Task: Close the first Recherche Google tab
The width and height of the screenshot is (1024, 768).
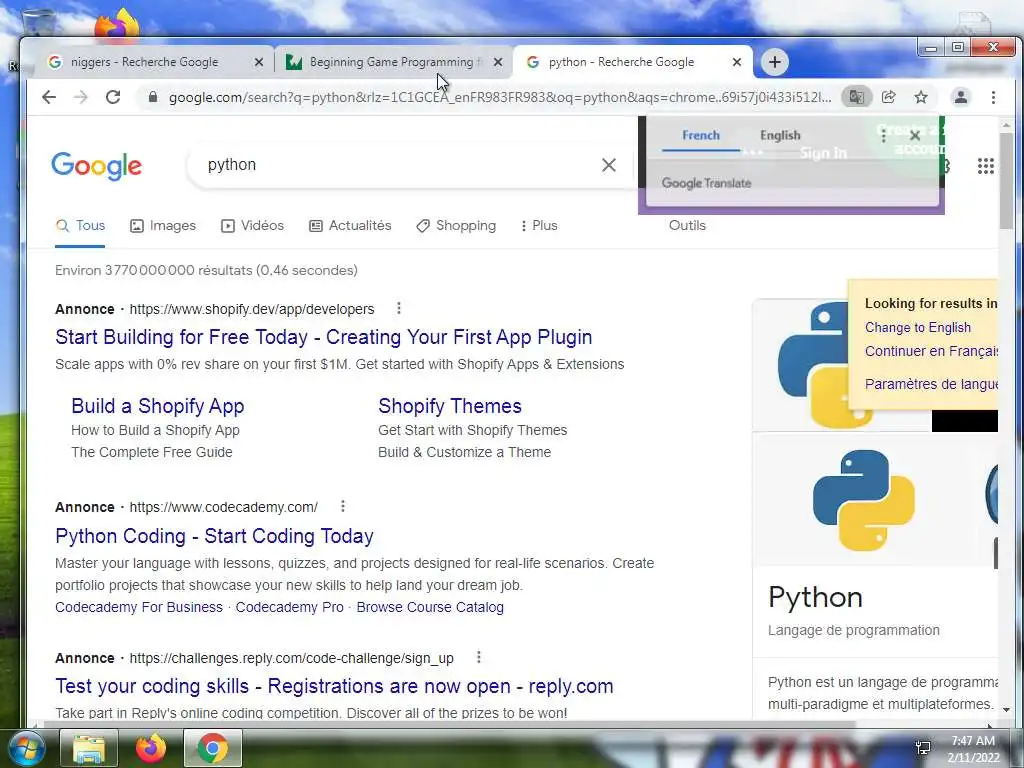Action: pyautogui.click(x=259, y=62)
